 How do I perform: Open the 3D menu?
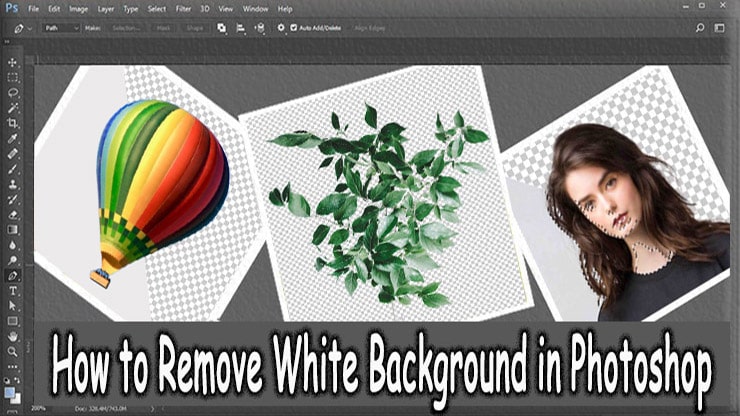click(x=205, y=8)
